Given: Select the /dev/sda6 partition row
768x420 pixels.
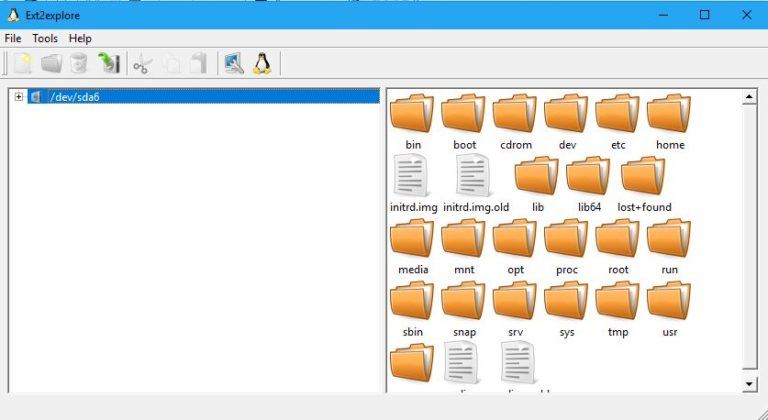Looking at the screenshot, I should click(203, 97).
